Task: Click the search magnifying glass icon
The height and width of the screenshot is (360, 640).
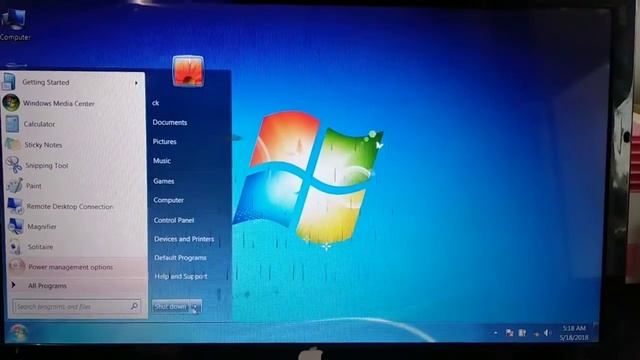Action: click(134, 306)
